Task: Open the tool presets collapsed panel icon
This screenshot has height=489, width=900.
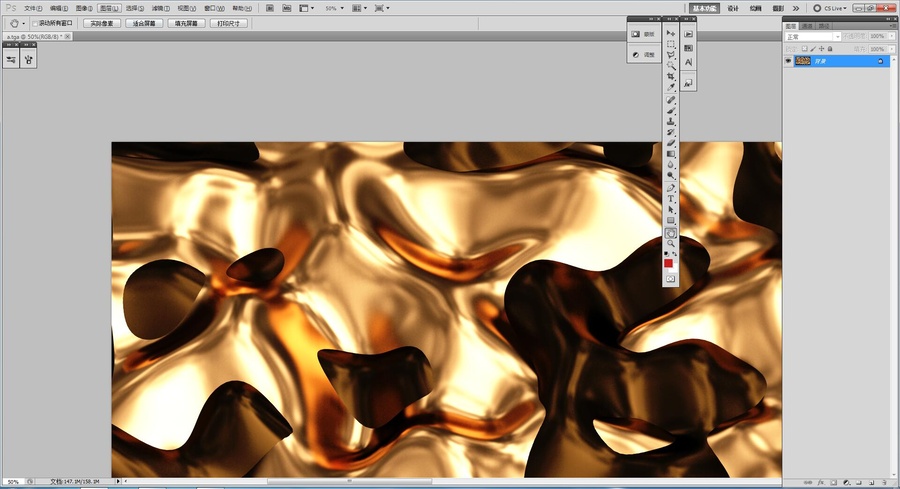Action: pyautogui.click(x=11, y=59)
